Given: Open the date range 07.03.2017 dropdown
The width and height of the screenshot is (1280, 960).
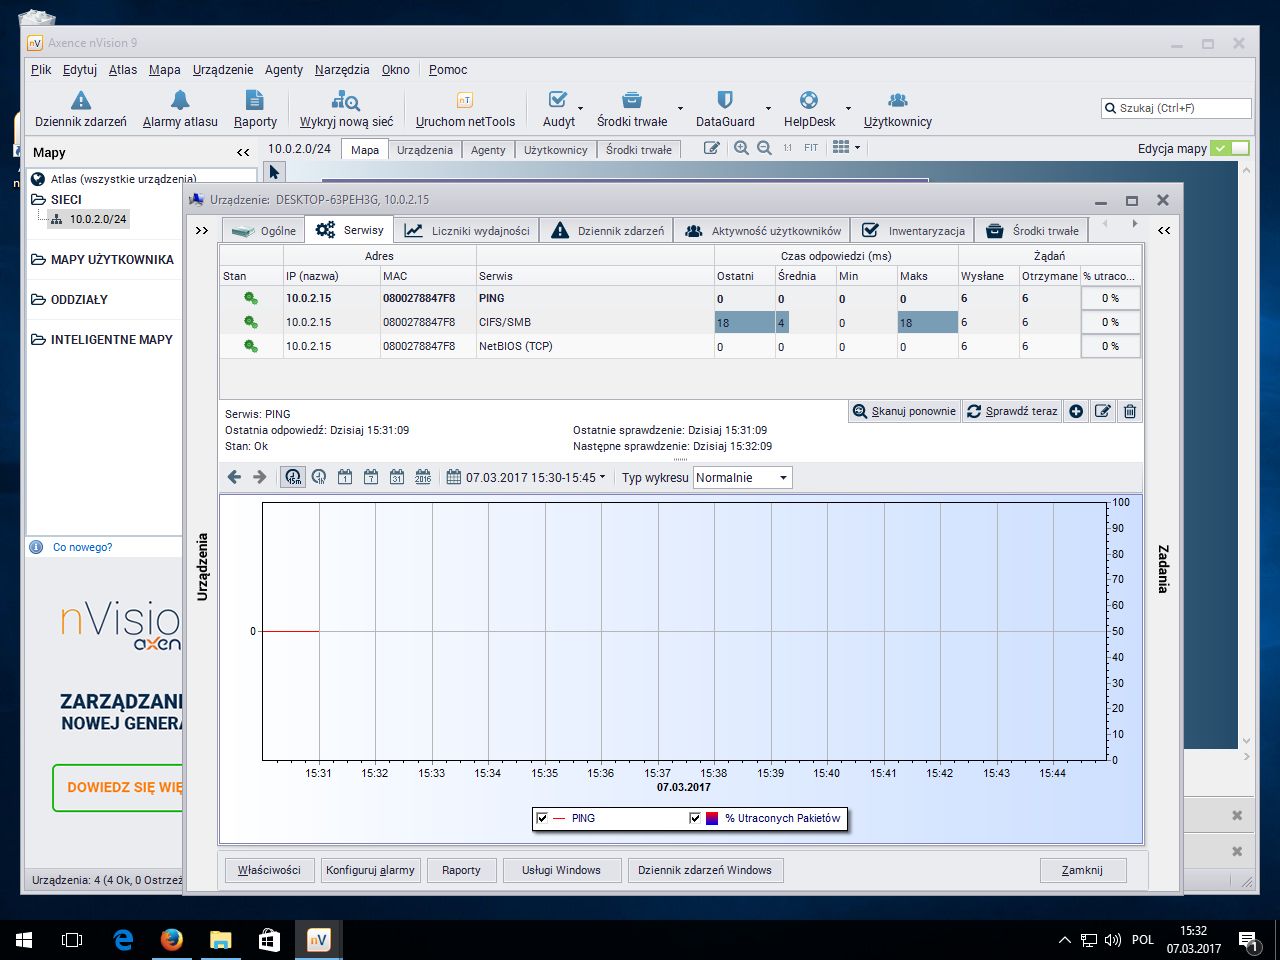Looking at the screenshot, I should (x=527, y=478).
